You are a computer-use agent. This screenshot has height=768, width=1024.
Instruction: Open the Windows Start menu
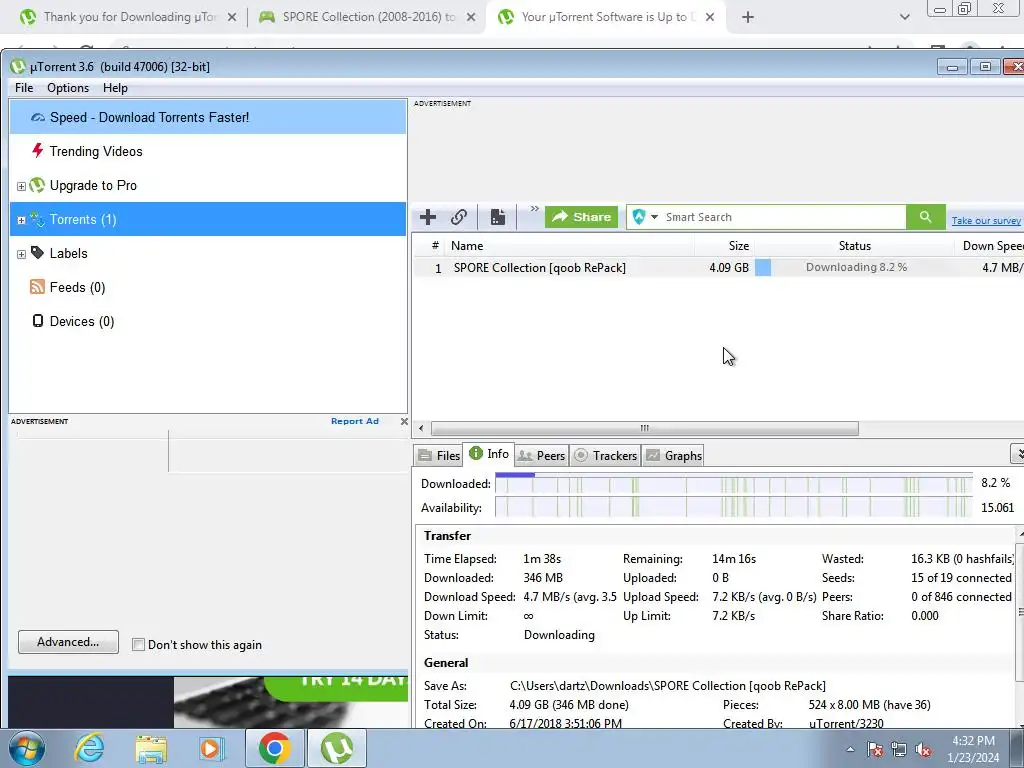click(x=26, y=748)
